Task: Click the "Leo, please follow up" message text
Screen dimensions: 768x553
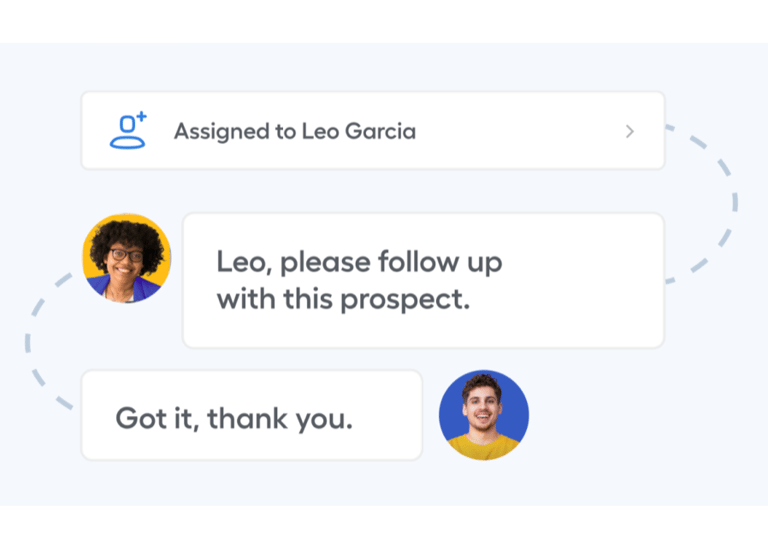Action: (359, 262)
